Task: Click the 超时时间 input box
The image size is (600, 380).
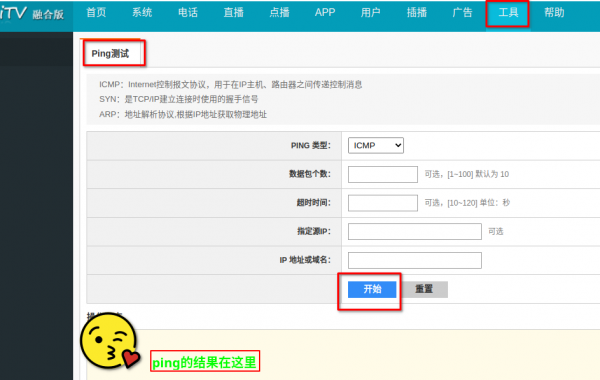Action: pyautogui.click(x=383, y=203)
